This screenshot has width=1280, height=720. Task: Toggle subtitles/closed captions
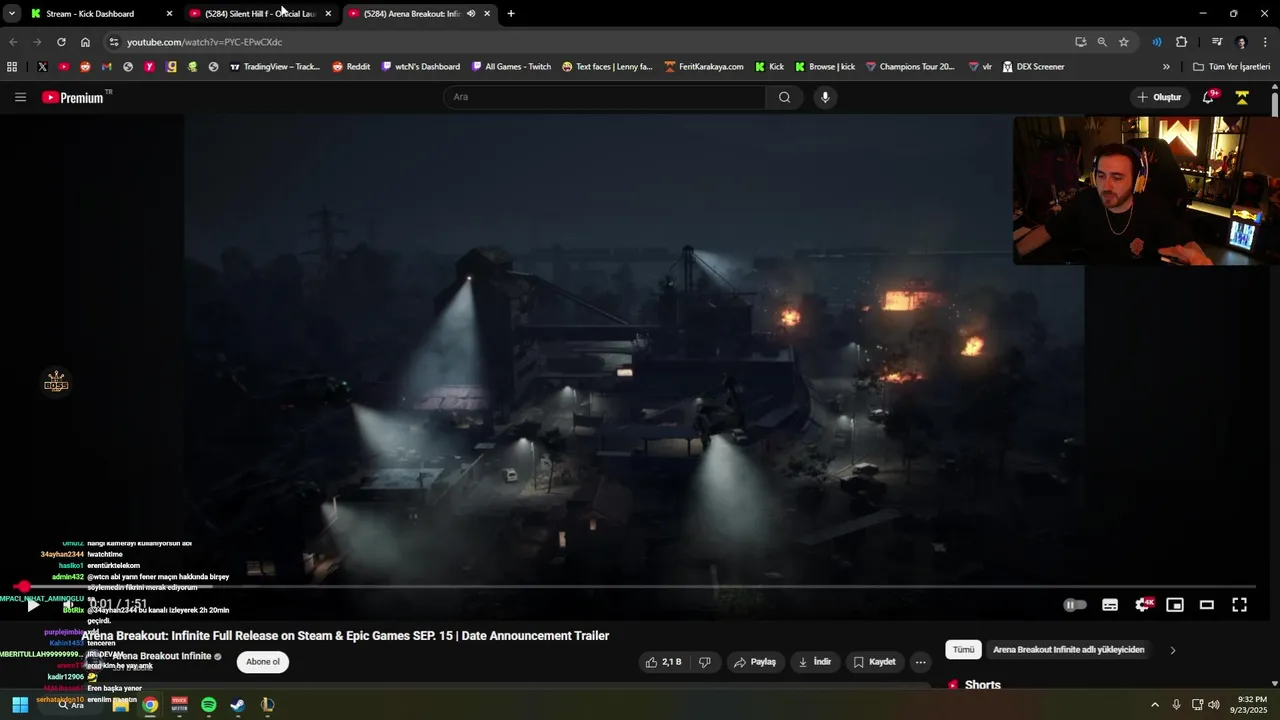1110,605
